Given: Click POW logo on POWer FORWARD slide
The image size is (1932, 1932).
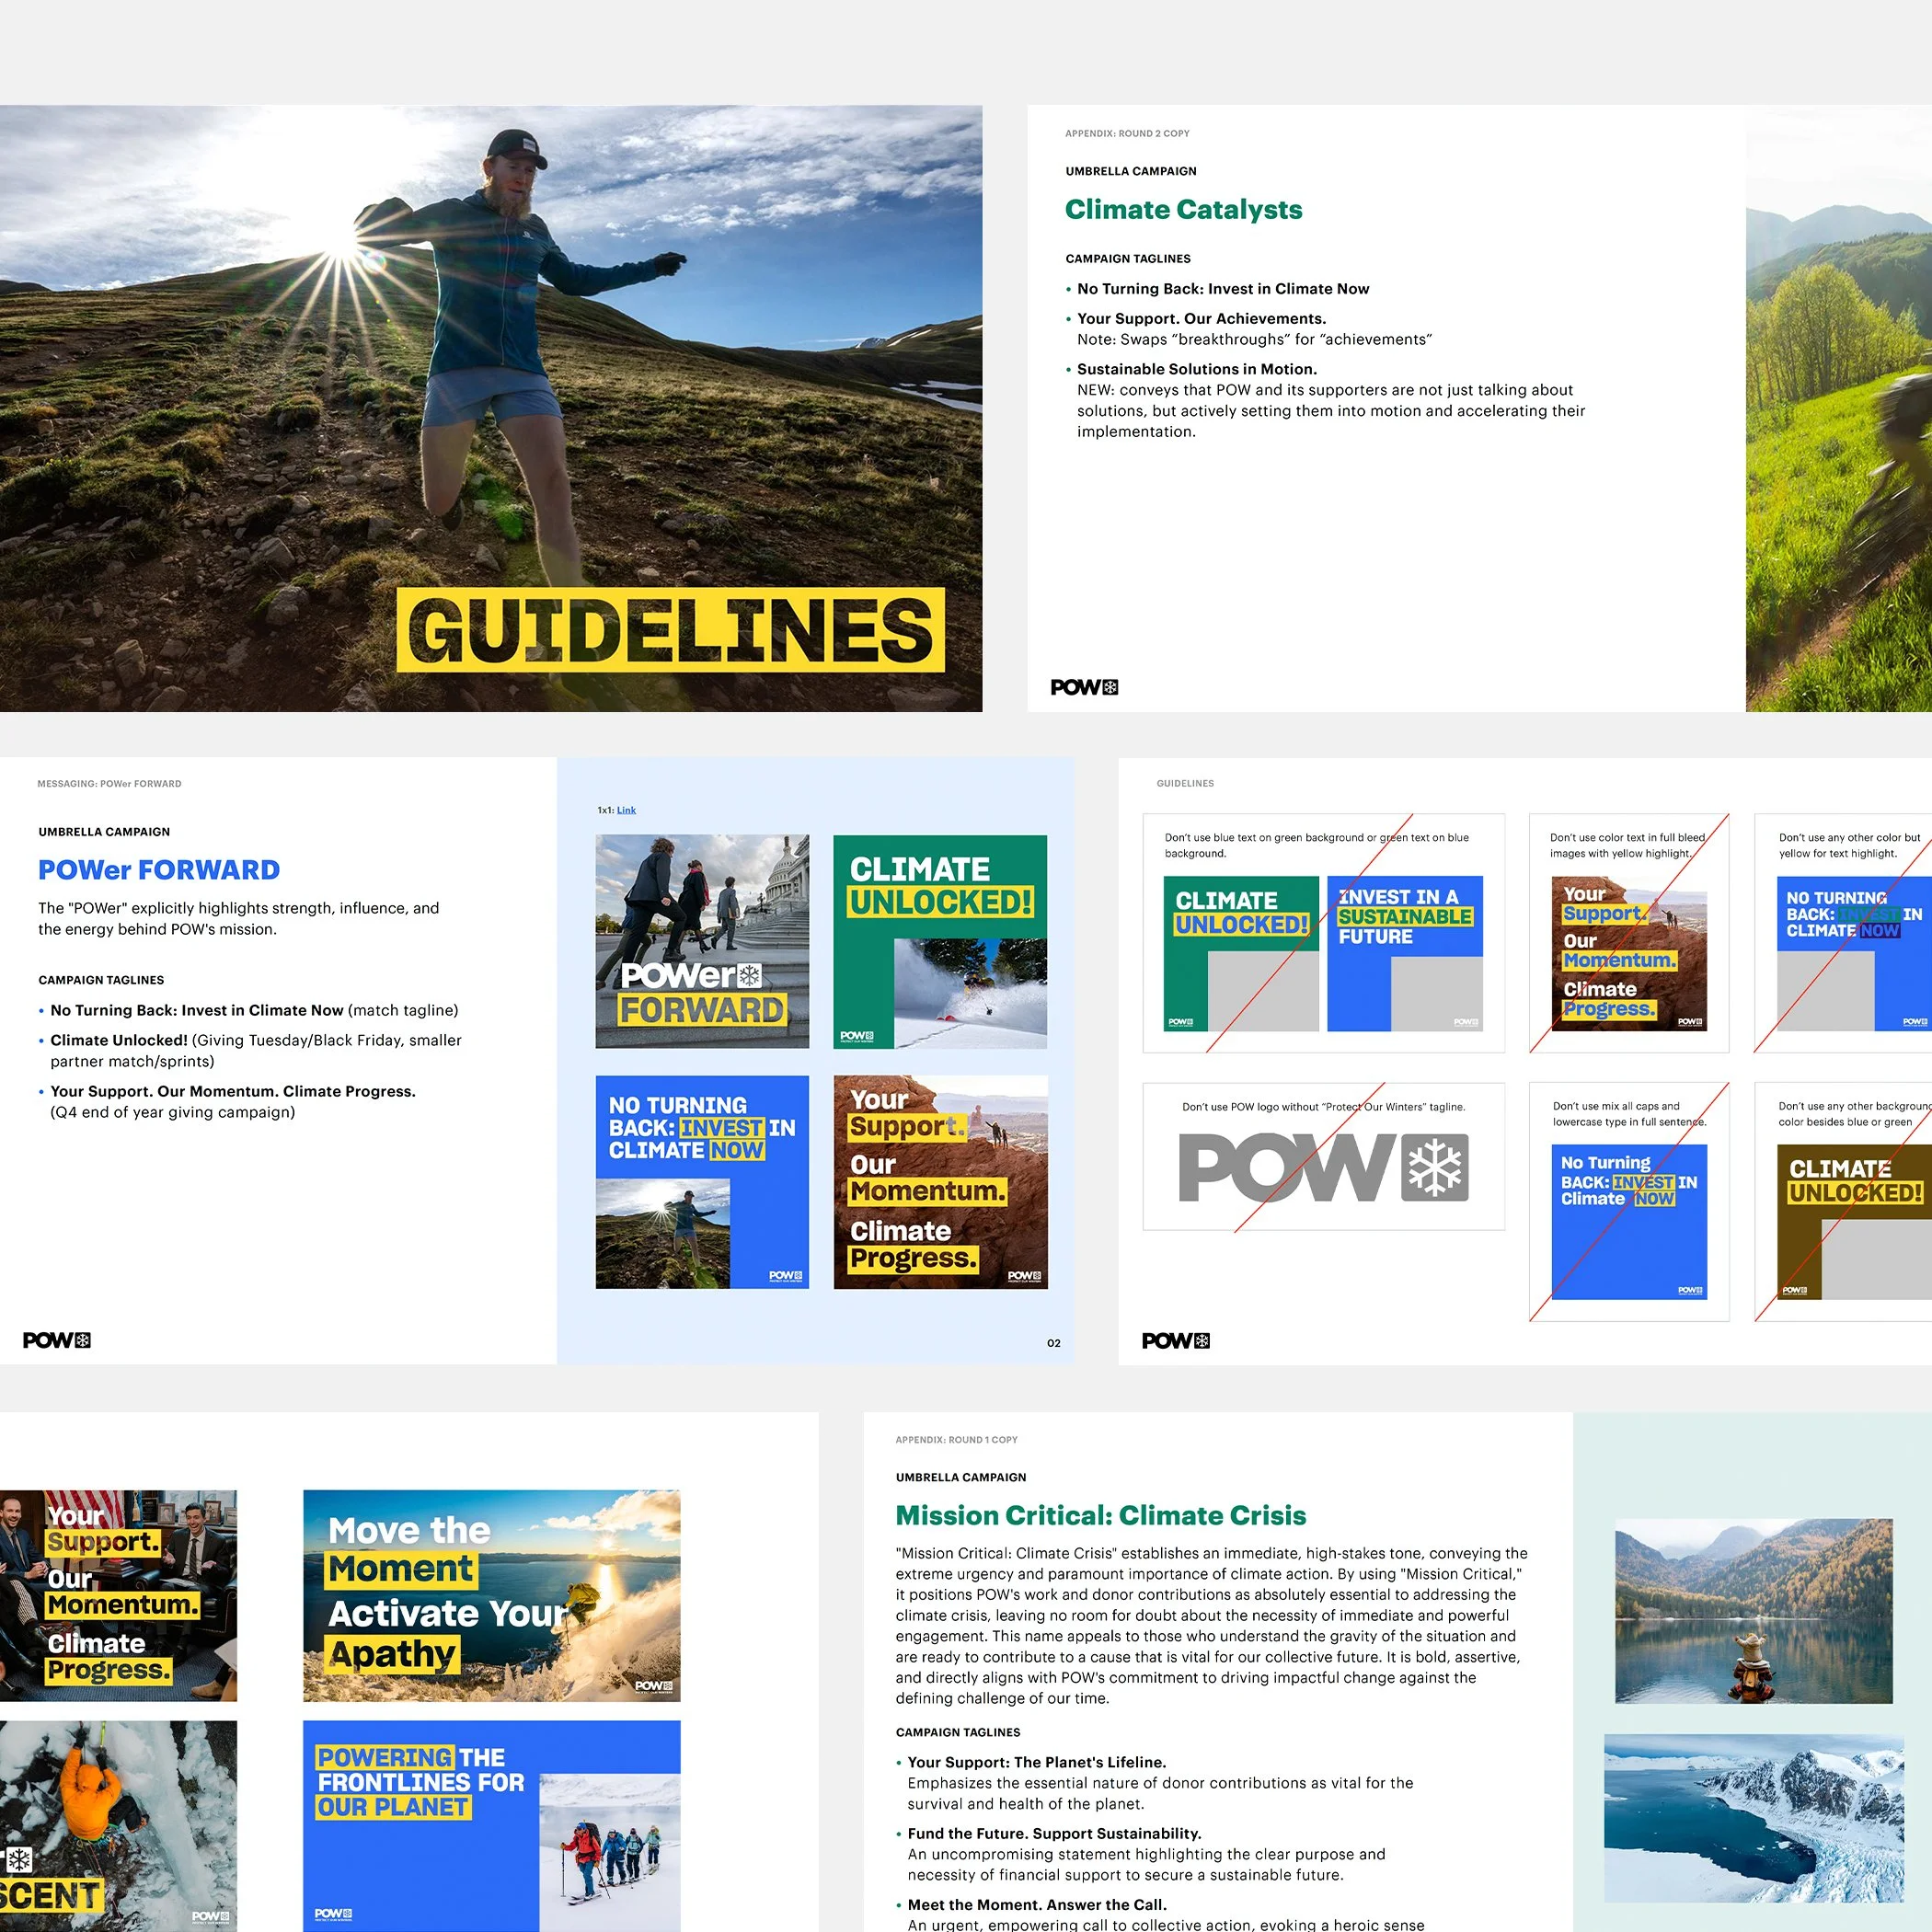Looking at the screenshot, I should (x=57, y=1340).
